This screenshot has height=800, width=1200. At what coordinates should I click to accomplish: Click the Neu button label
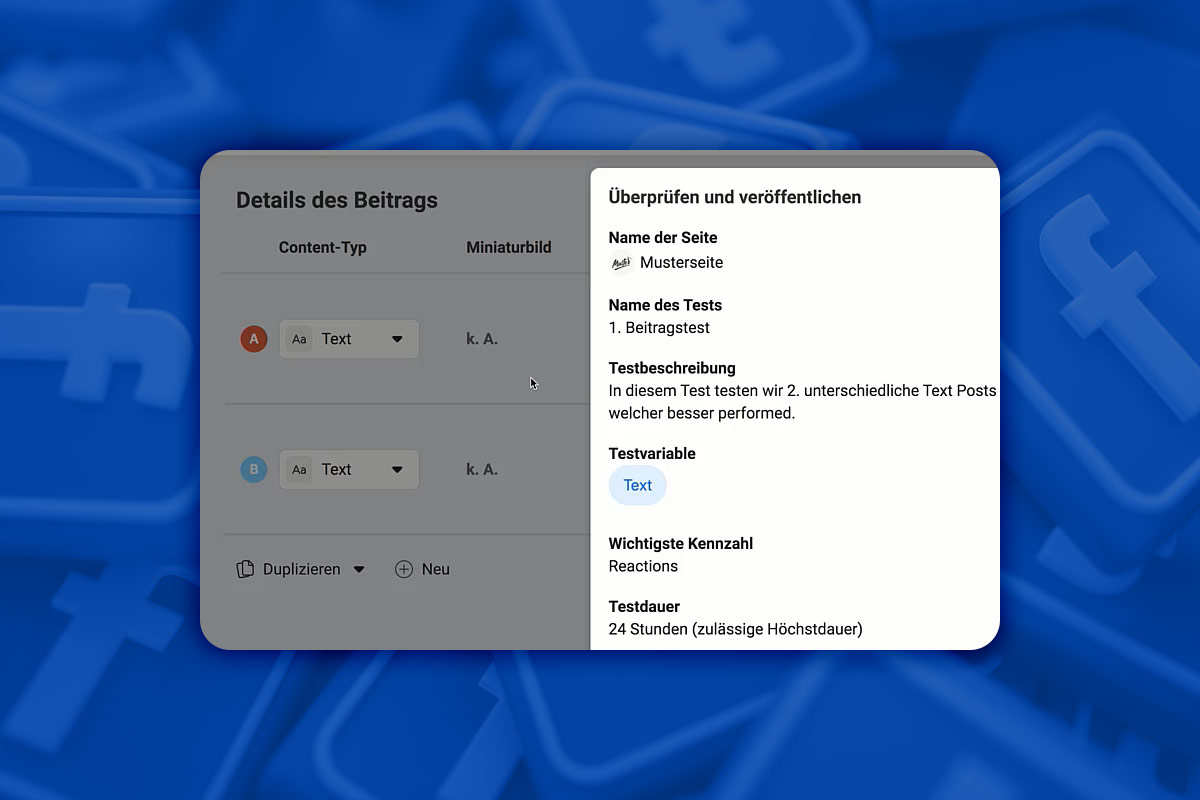click(x=436, y=569)
